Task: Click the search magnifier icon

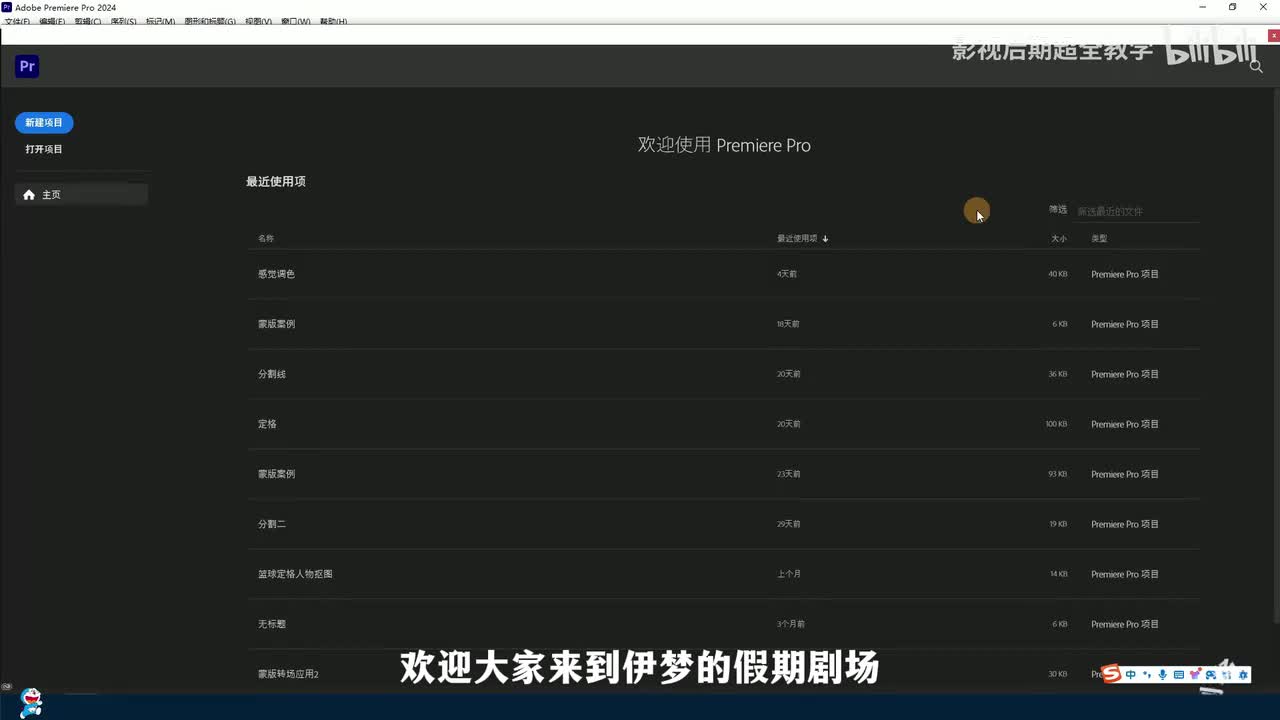Action: tap(1256, 67)
